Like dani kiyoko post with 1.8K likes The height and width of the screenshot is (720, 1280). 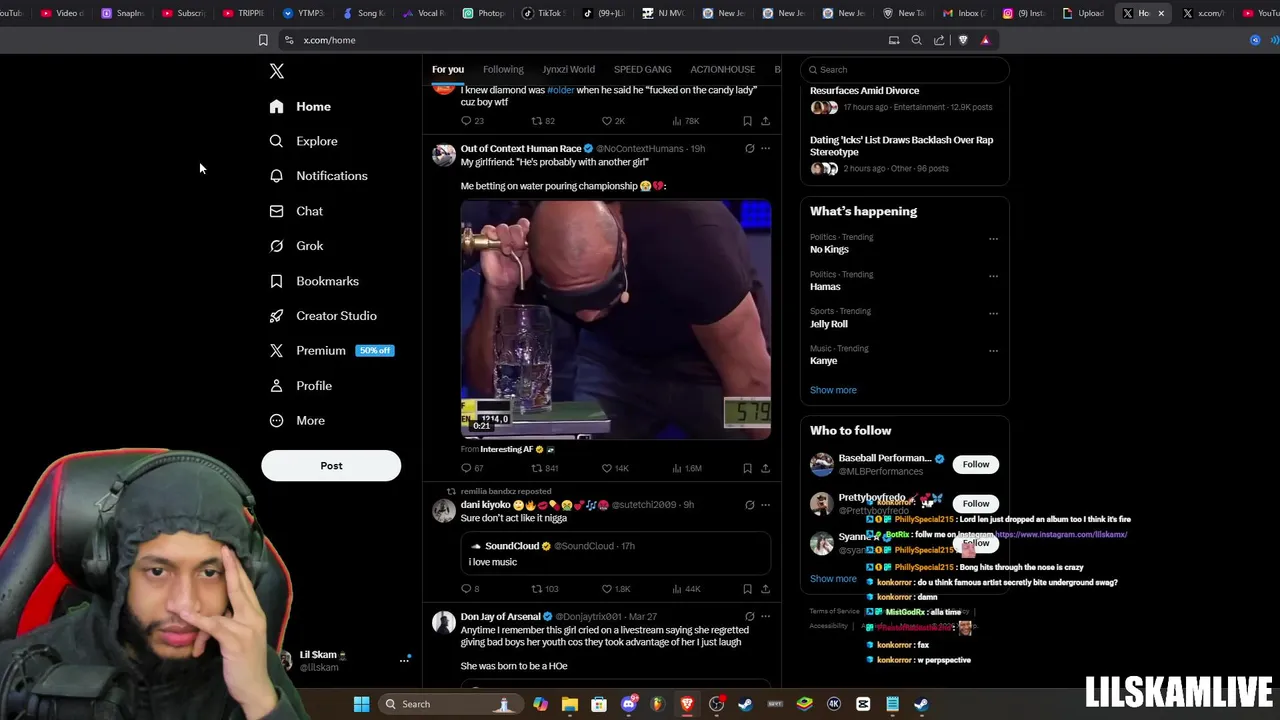(616, 589)
